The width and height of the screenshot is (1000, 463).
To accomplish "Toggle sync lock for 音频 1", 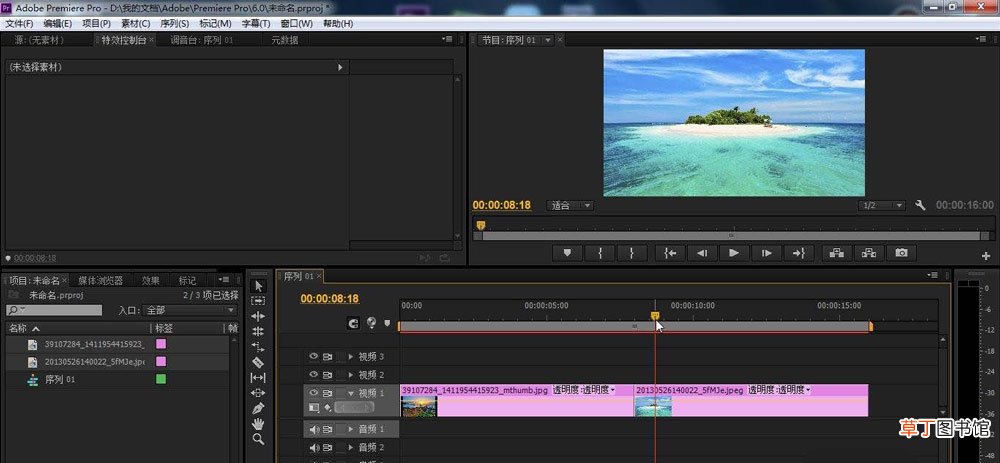I will pos(328,429).
